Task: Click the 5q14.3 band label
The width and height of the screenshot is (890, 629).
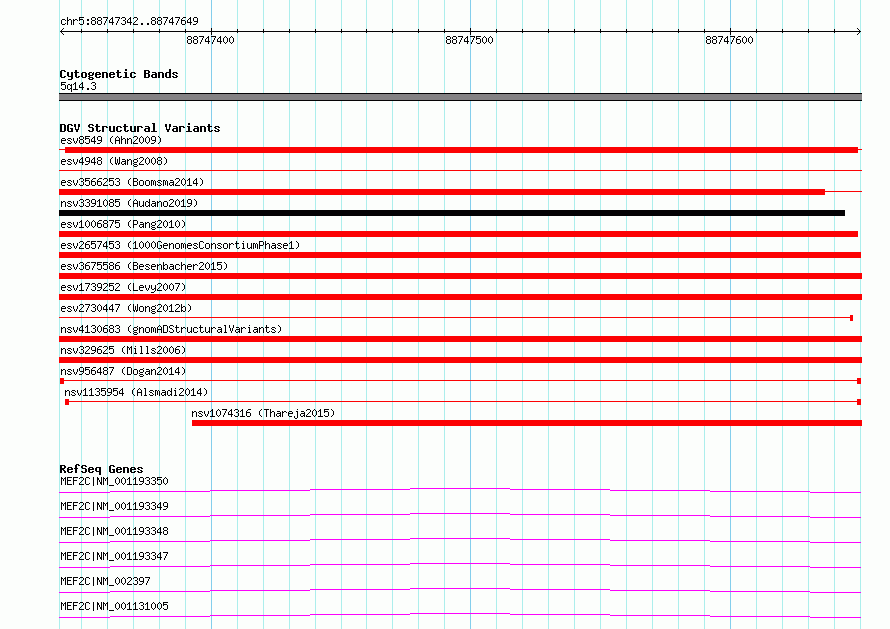Action: 78,86
